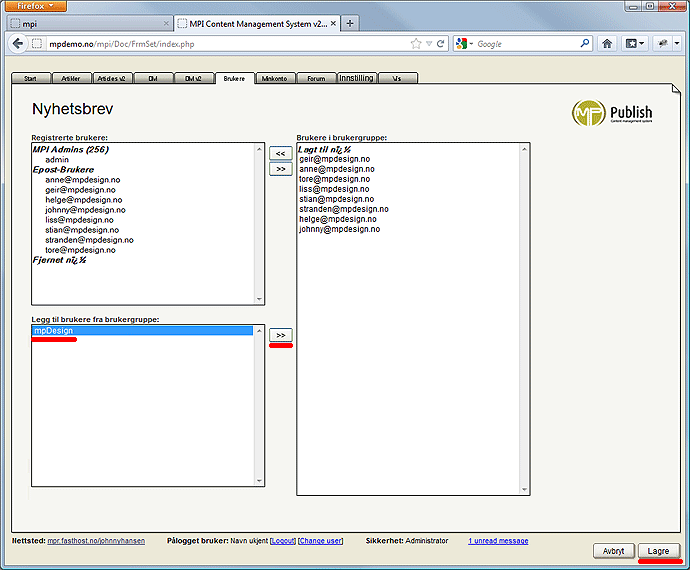Switch to the mpi browser tab
The height and width of the screenshot is (570, 690).
pyautogui.click(x=89, y=24)
